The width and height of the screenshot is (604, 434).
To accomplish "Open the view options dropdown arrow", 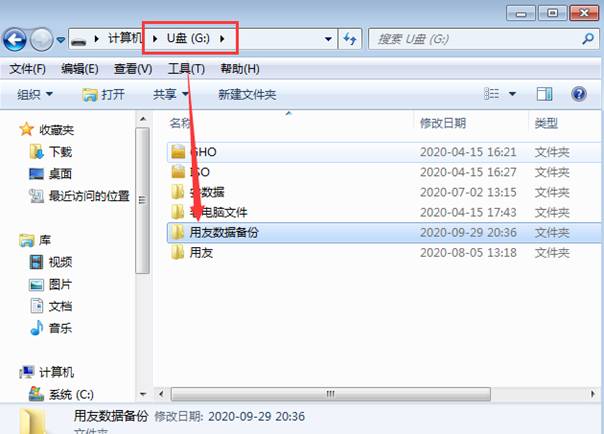I will [512, 94].
